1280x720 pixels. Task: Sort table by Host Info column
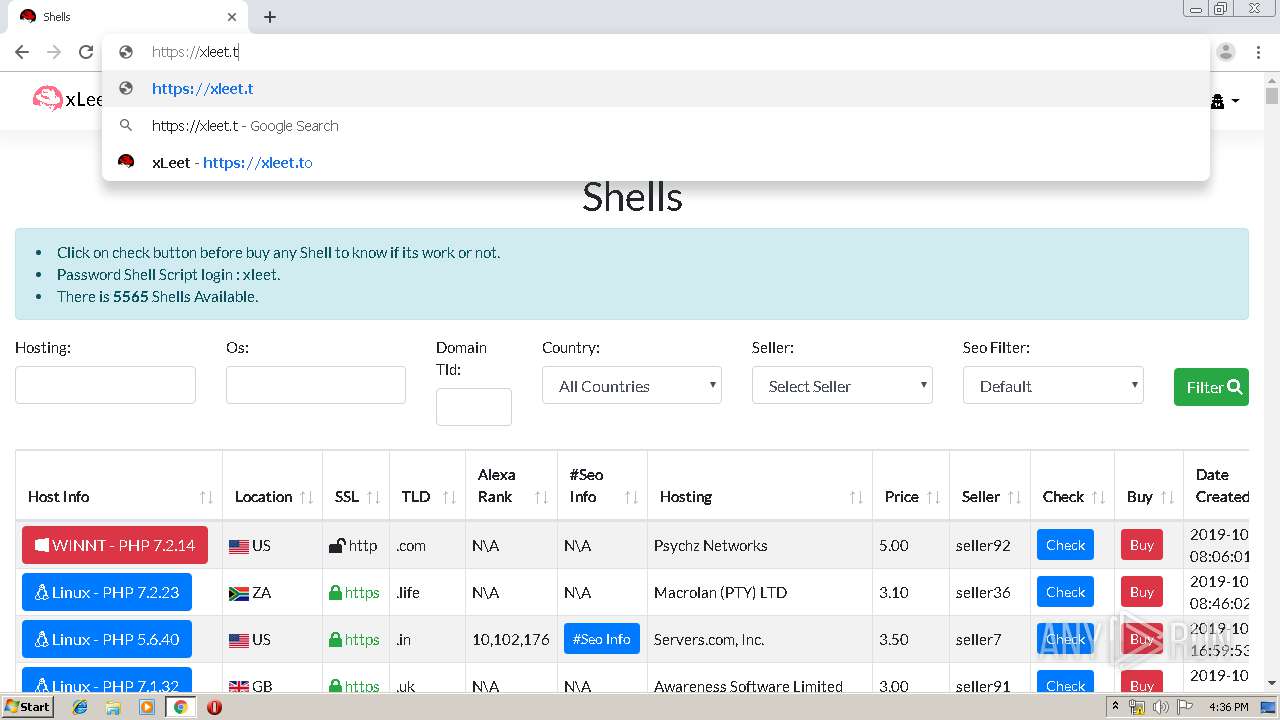(119, 486)
